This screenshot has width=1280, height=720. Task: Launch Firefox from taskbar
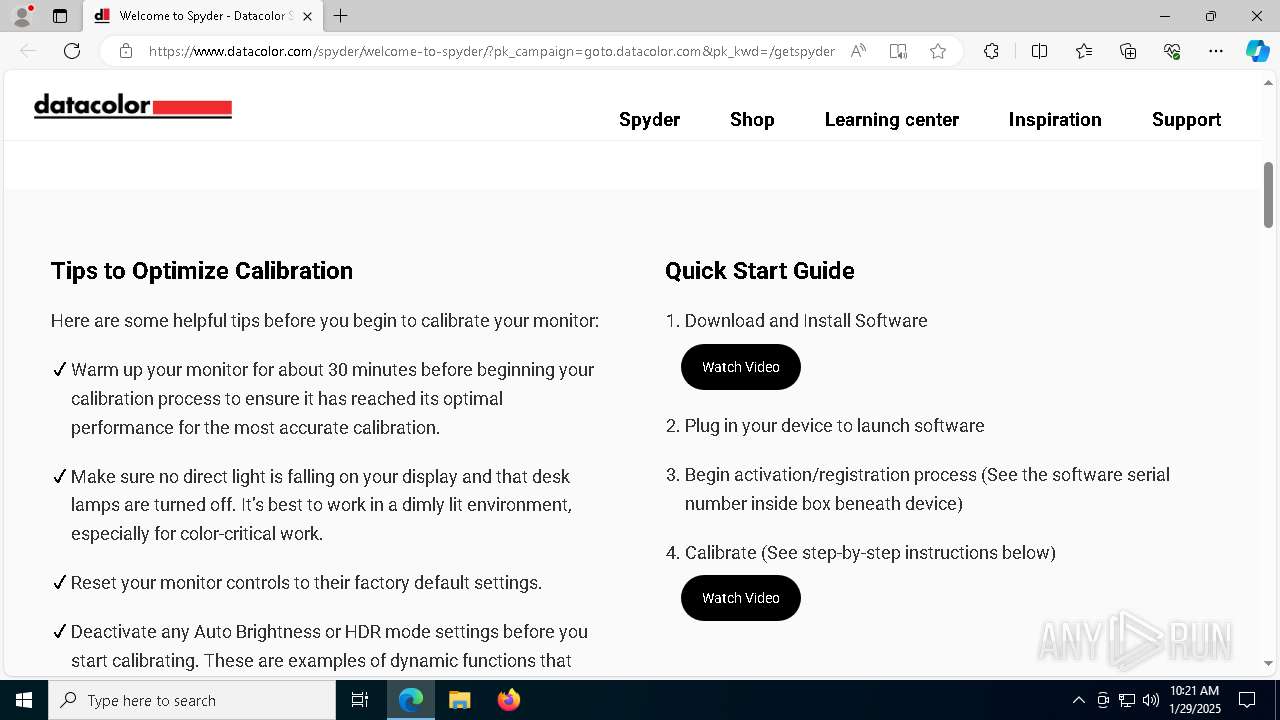coord(508,700)
